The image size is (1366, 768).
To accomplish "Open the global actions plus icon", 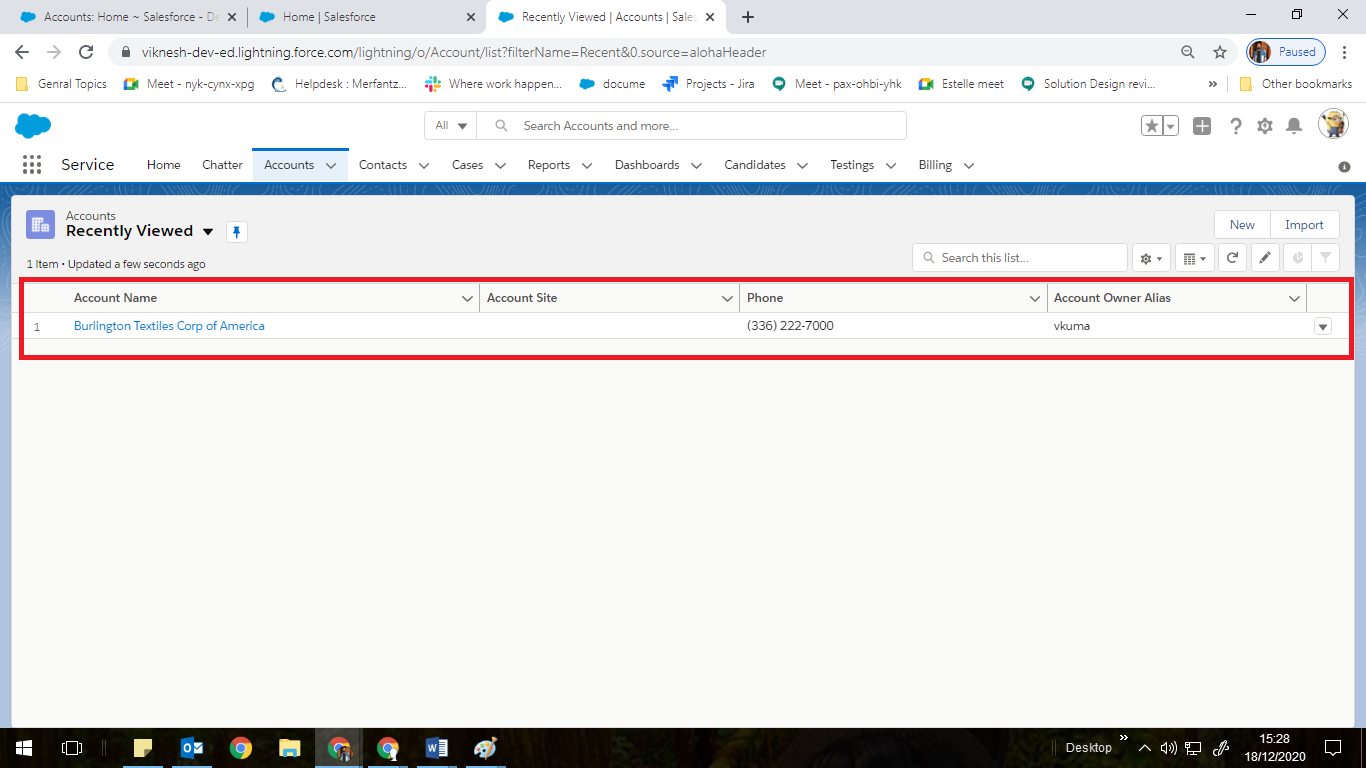I will 1201,126.
